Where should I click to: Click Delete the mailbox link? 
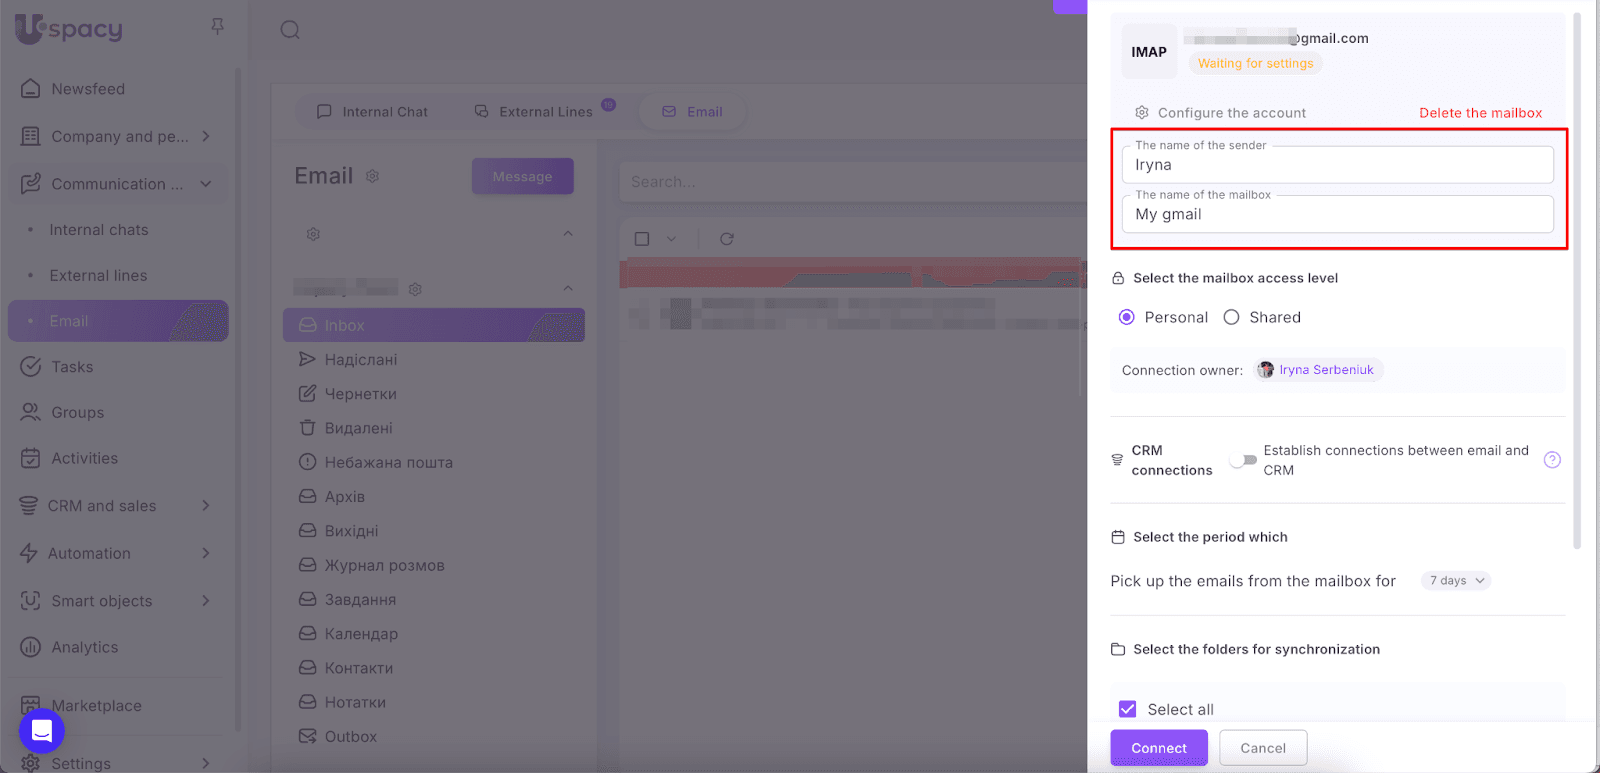[x=1480, y=113]
